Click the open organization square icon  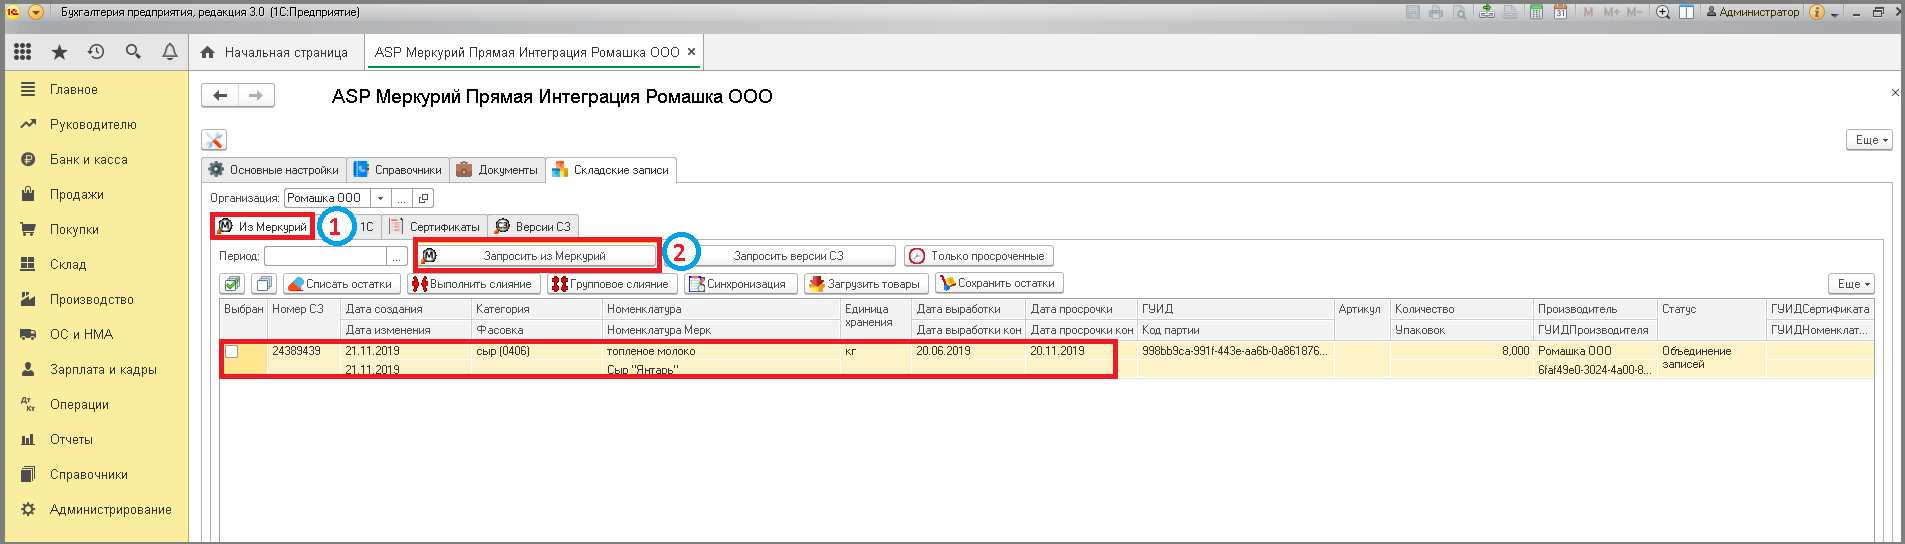point(424,198)
